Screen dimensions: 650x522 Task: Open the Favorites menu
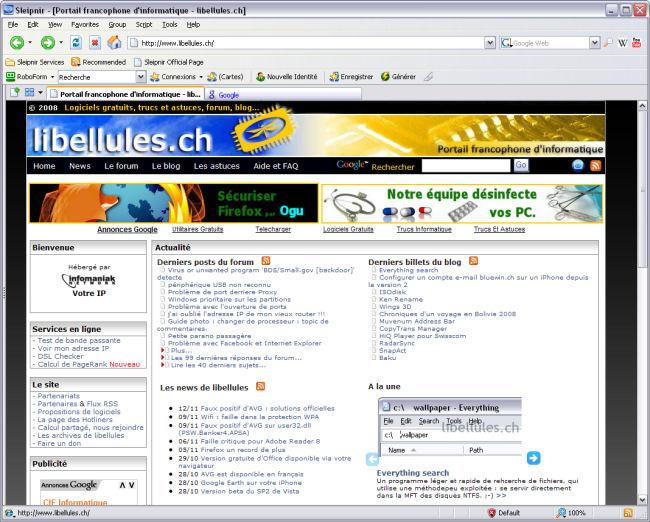[x=85, y=23]
